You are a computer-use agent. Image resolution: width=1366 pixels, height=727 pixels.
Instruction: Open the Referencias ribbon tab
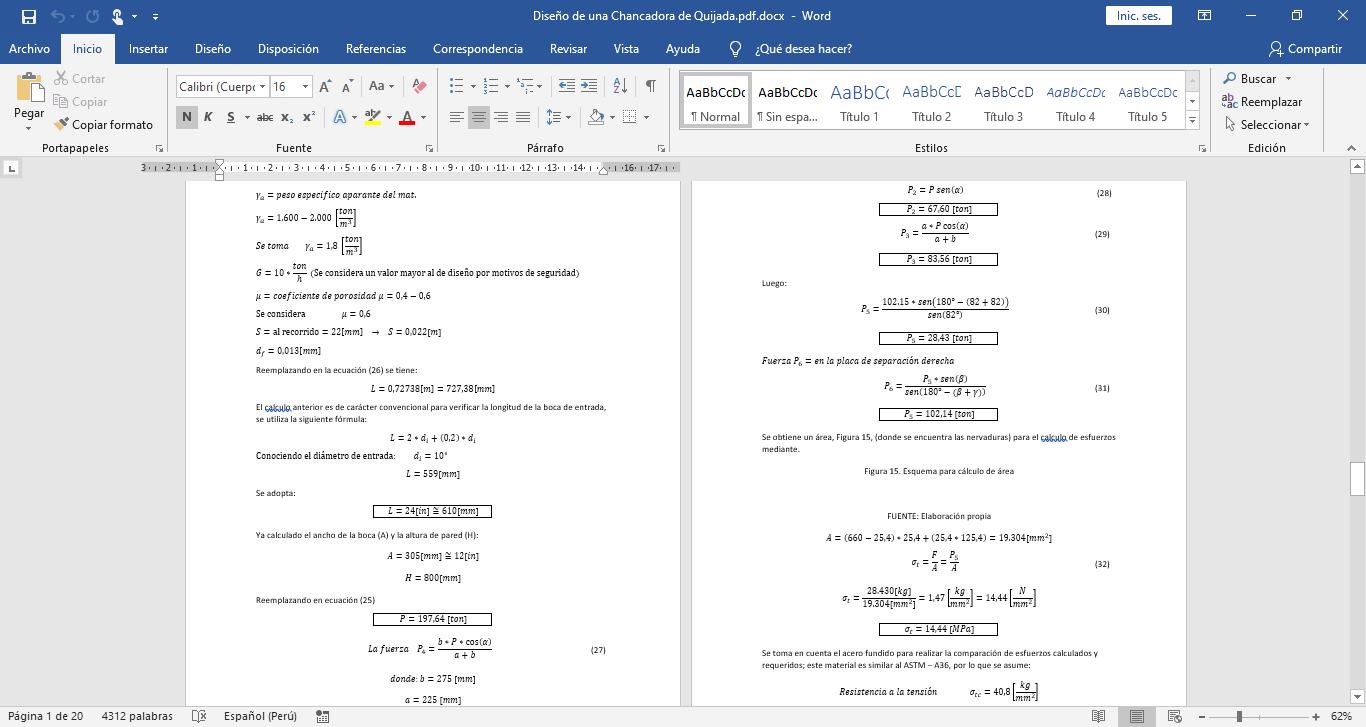click(376, 48)
